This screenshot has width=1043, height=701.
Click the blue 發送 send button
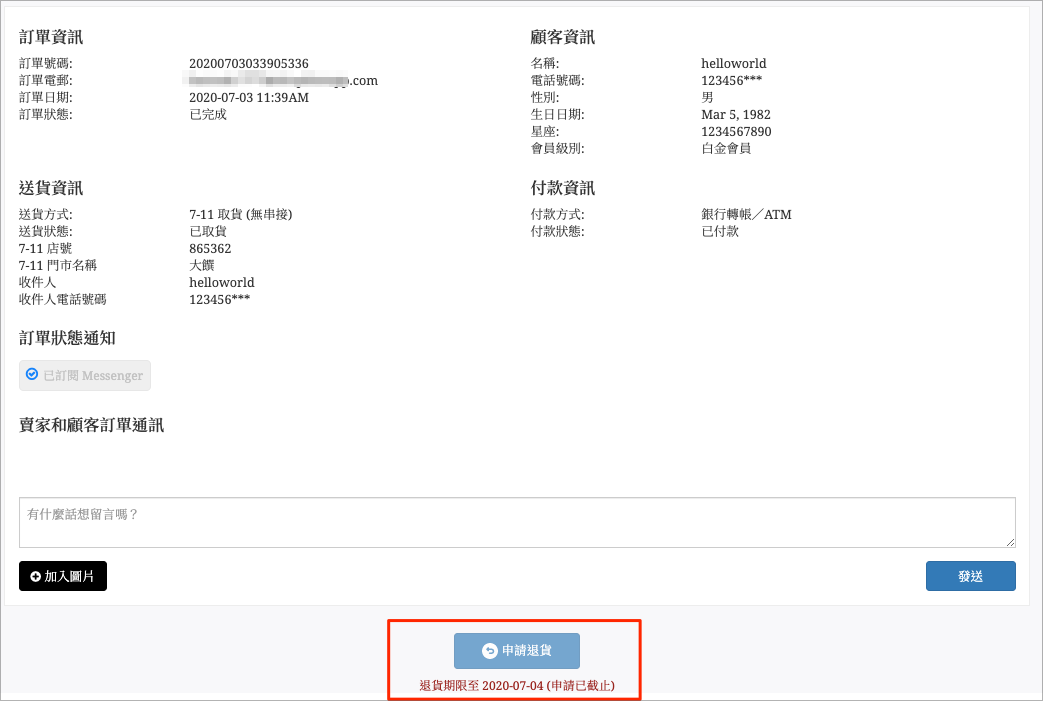[970, 576]
